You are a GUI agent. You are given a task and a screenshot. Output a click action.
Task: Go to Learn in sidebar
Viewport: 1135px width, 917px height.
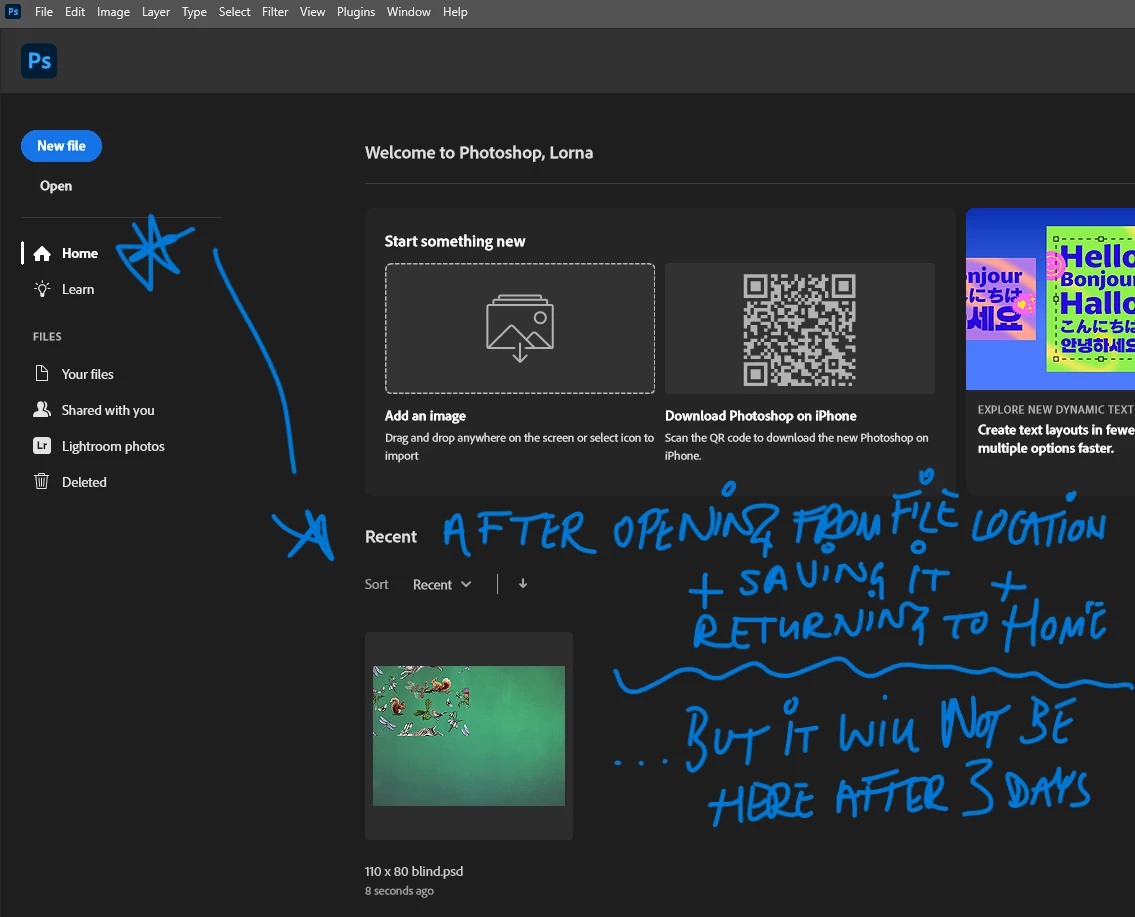[x=78, y=289]
